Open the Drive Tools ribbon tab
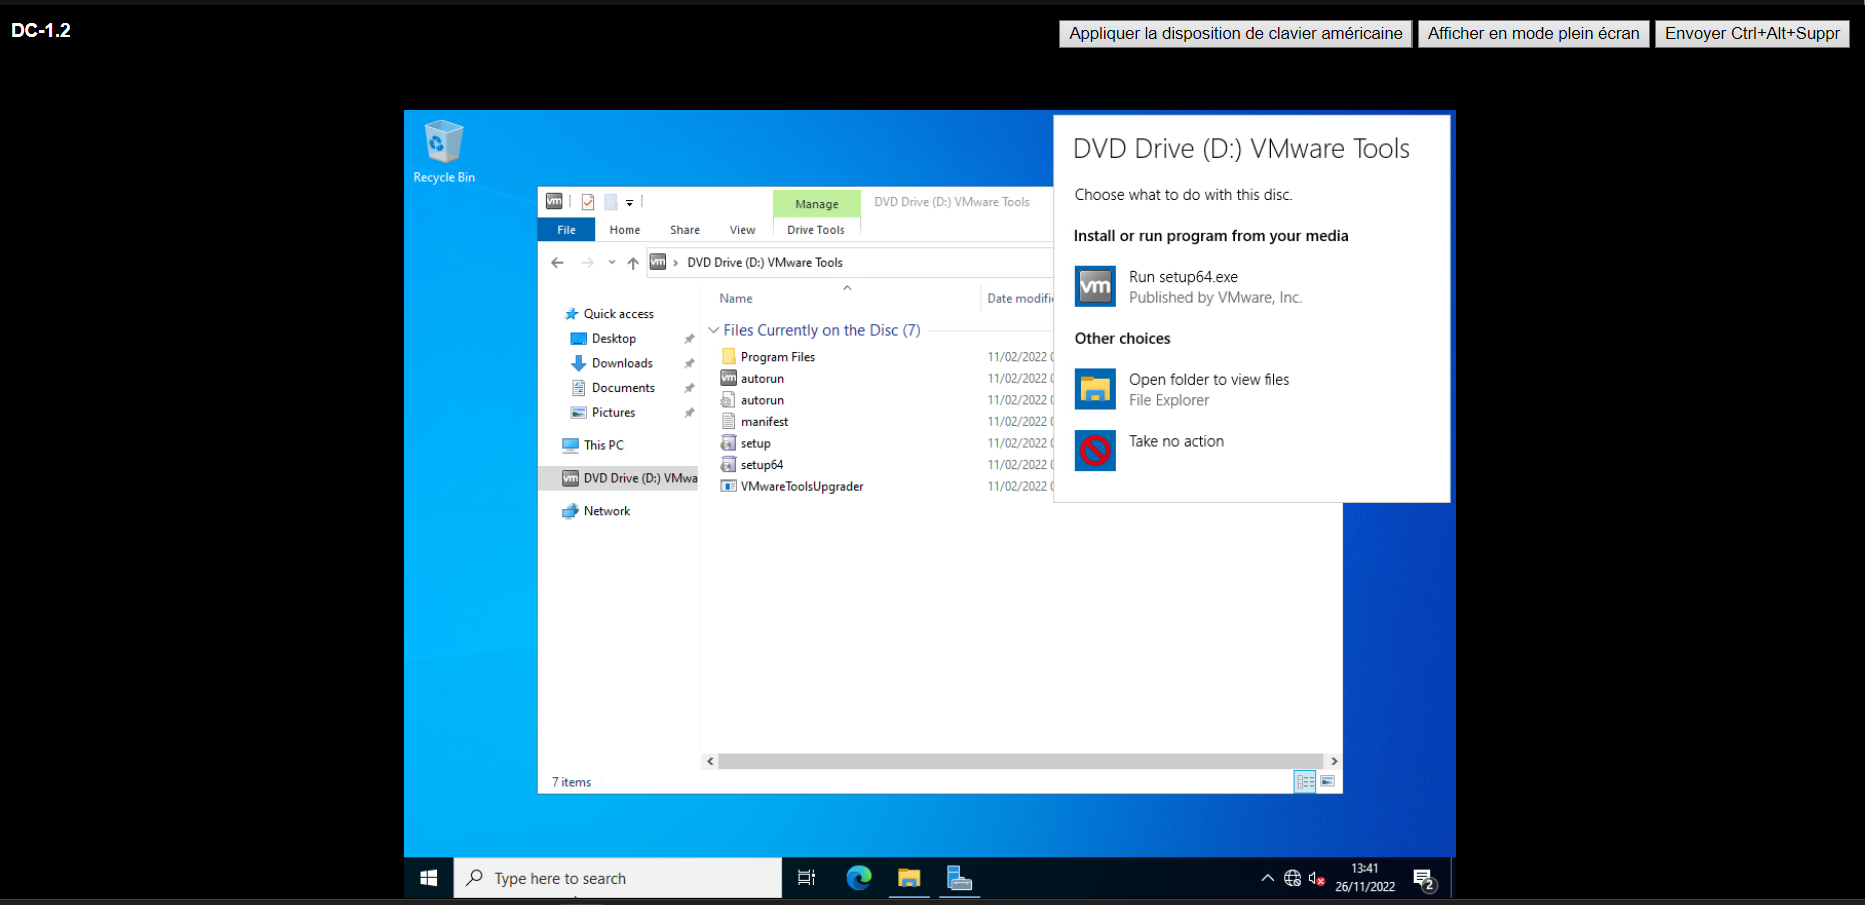Screen dimensions: 1865x905 (x=816, y=230)
